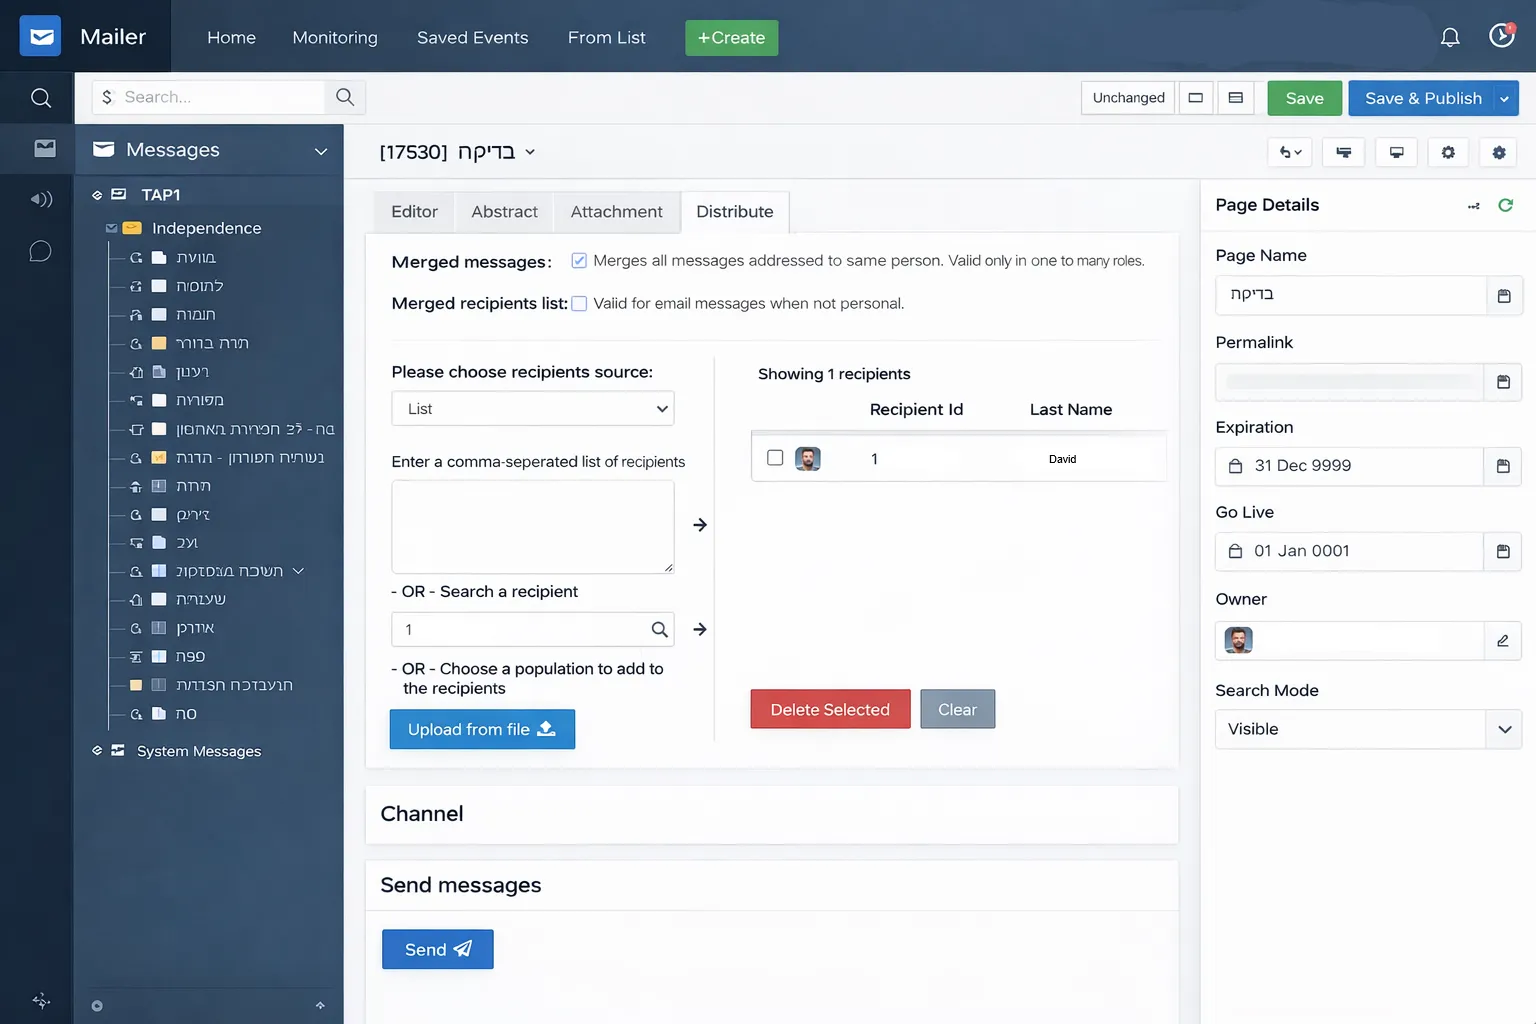
Task: Open the Home menu
Action: click(x=231, y=37)
